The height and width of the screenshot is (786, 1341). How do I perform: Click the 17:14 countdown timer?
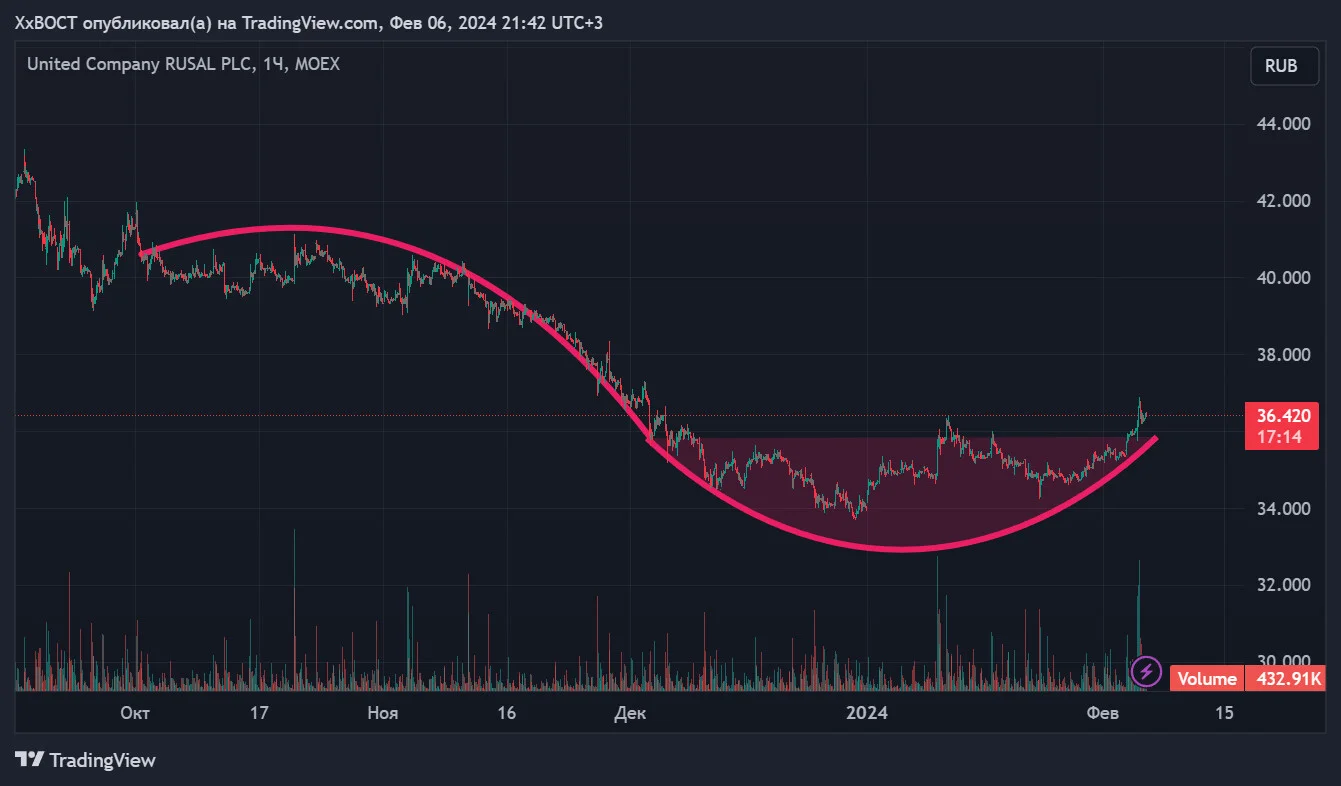point(1281,438)
